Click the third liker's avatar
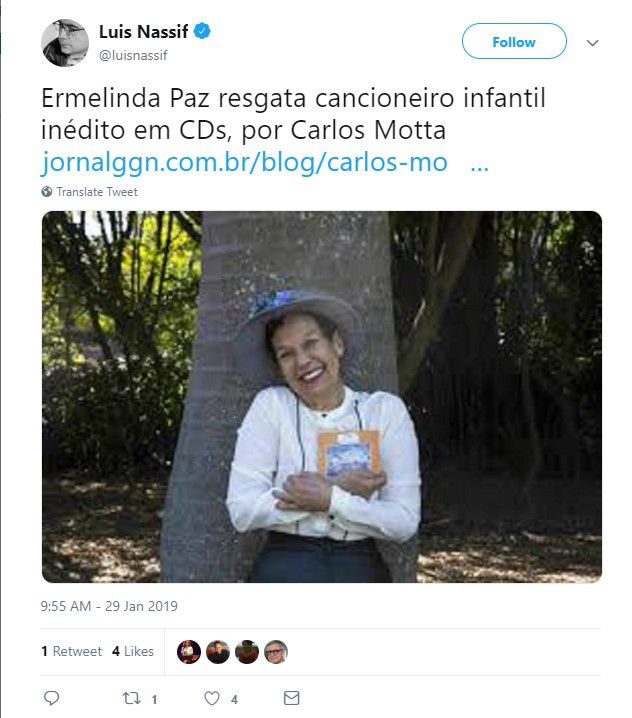The width and height of the screenshot is (632, 718). (247, 652)
